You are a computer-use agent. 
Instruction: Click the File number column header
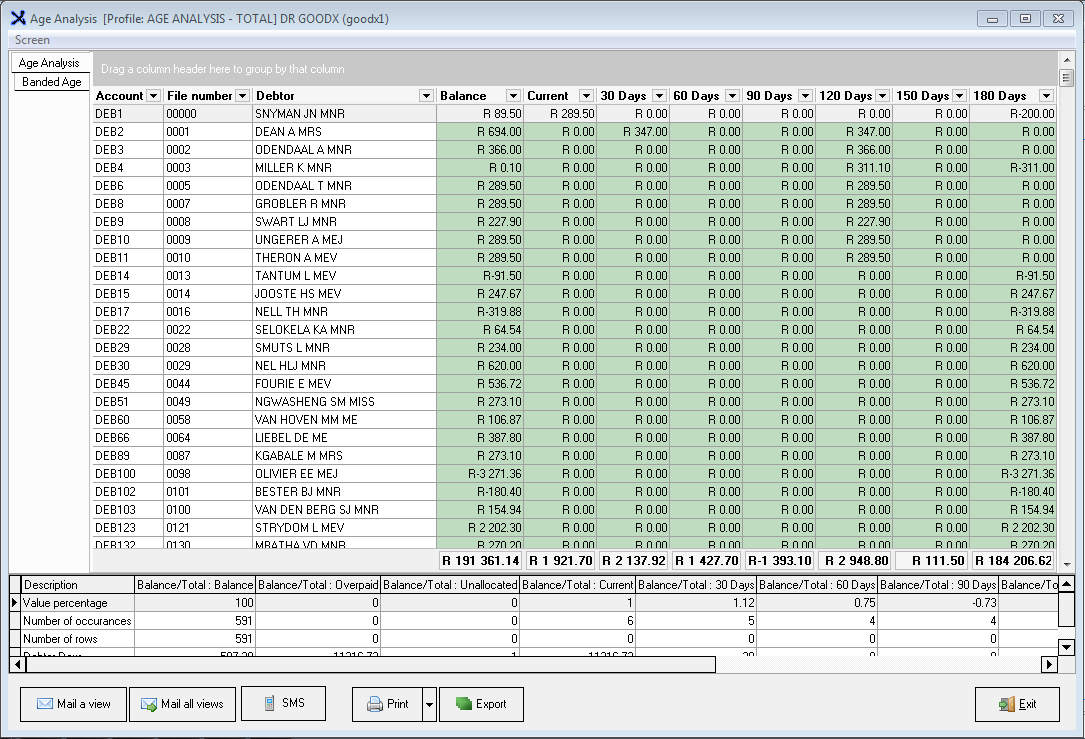tap(200, 96)
